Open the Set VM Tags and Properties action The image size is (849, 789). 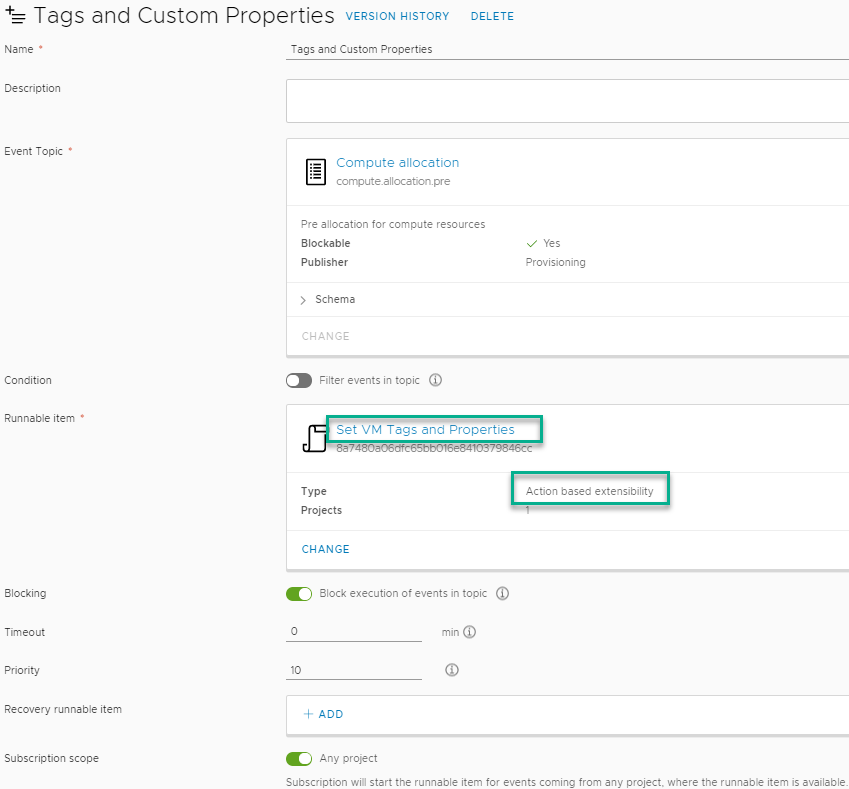click(425, 430)
